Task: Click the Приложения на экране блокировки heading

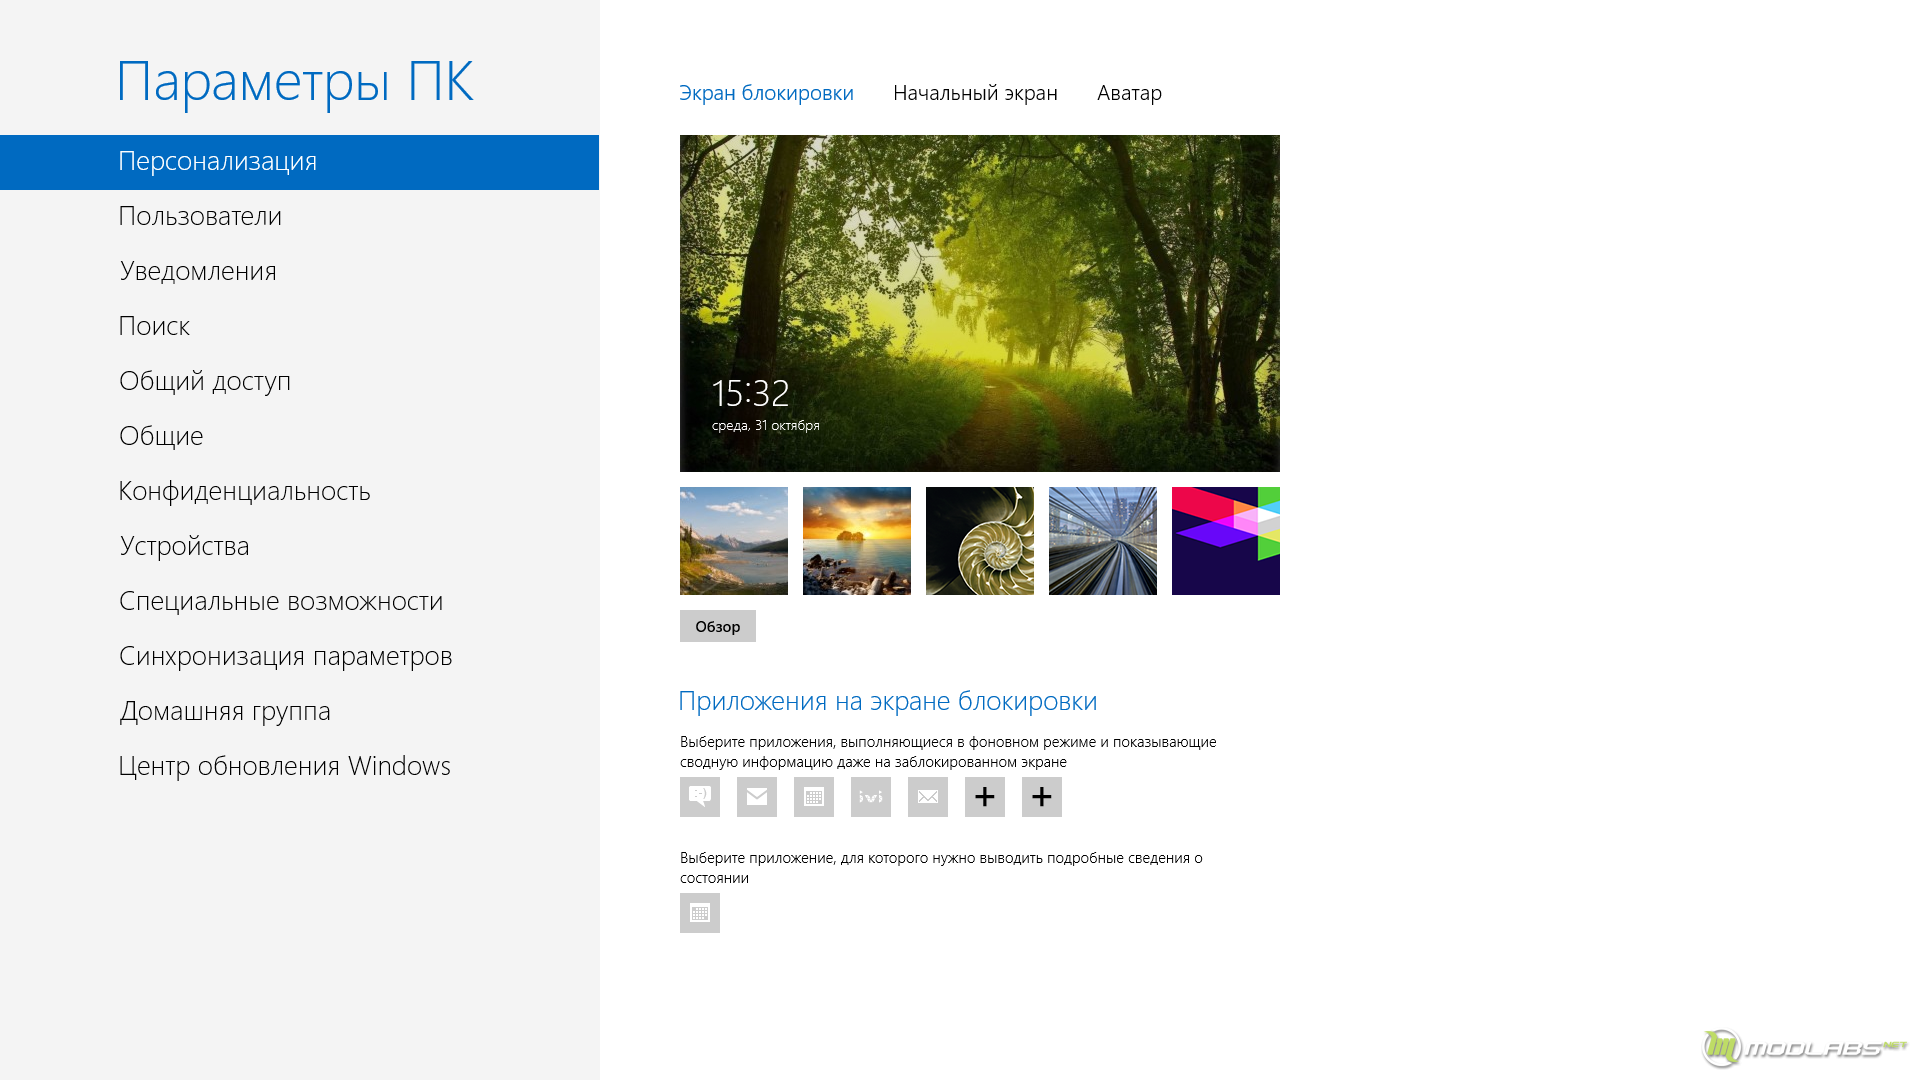Action: tap(888, 701)
